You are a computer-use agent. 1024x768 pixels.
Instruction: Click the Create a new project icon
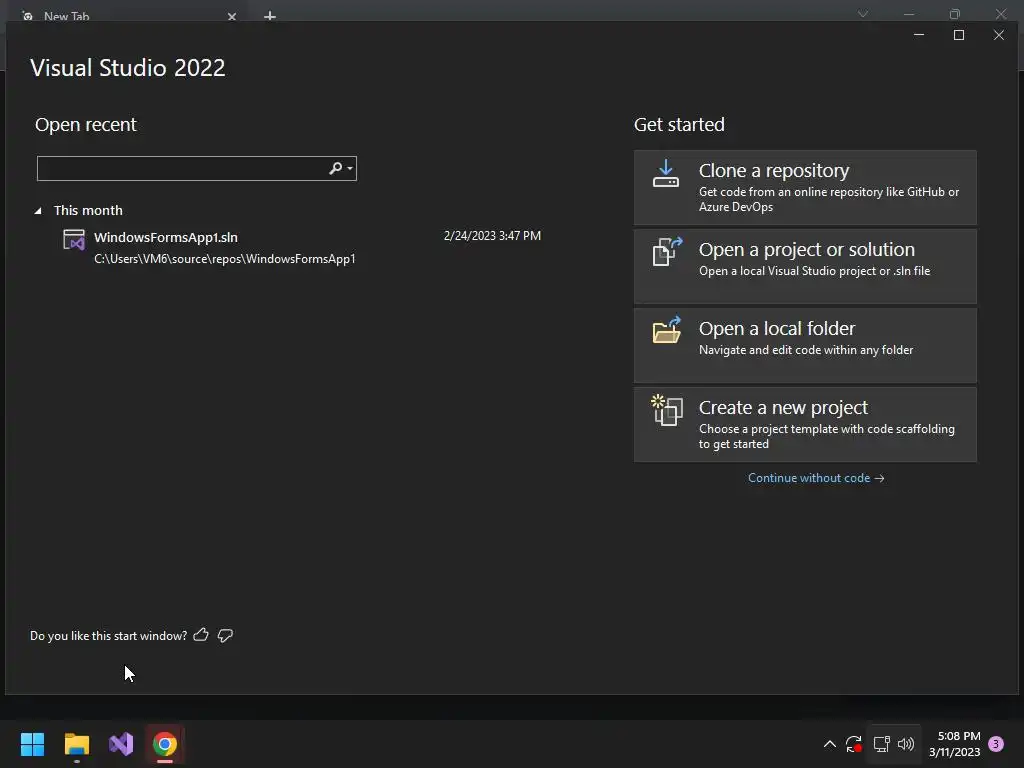(x=667, y=410)
